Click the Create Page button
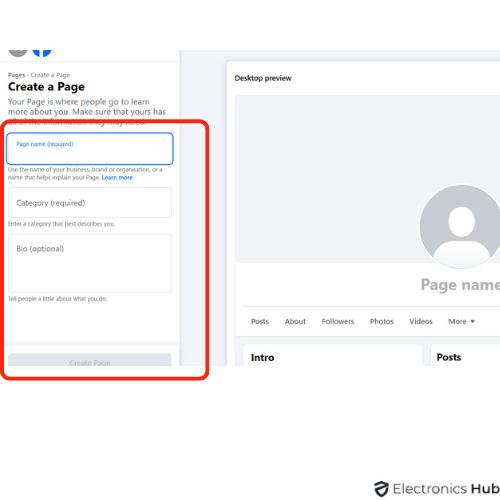 [x=90, y=361]
